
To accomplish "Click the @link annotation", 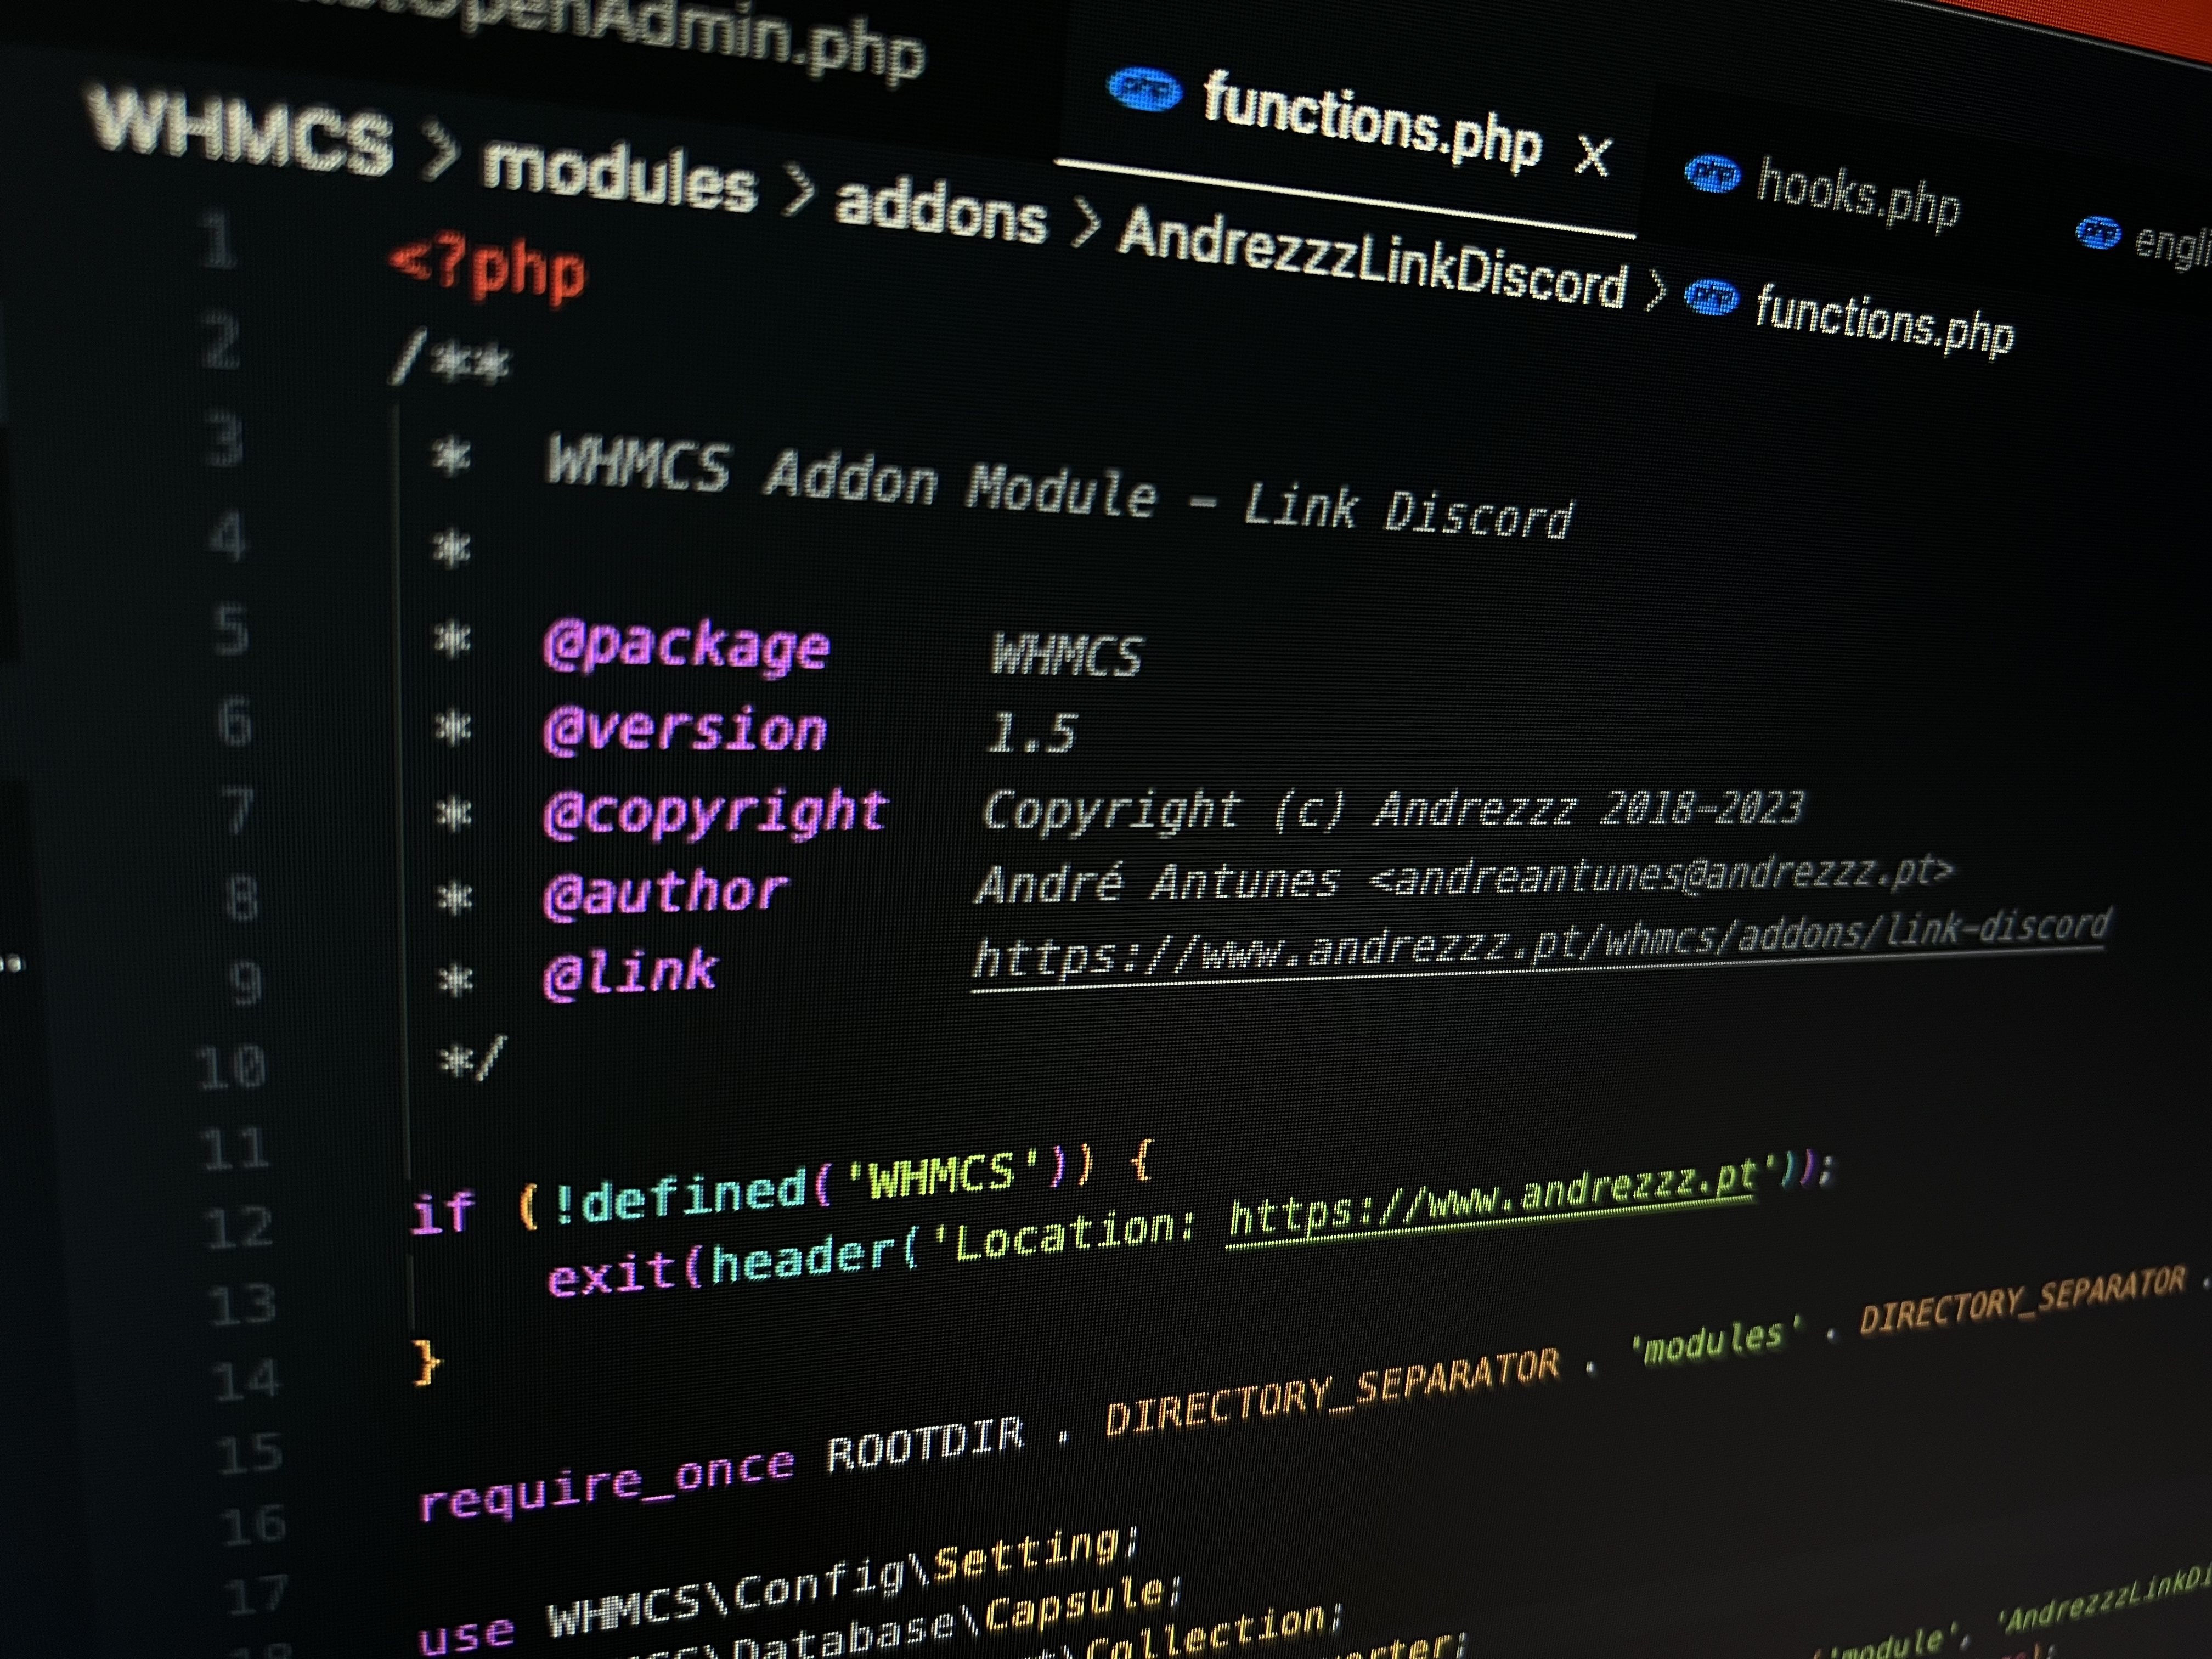I will (x=630, y=972).
